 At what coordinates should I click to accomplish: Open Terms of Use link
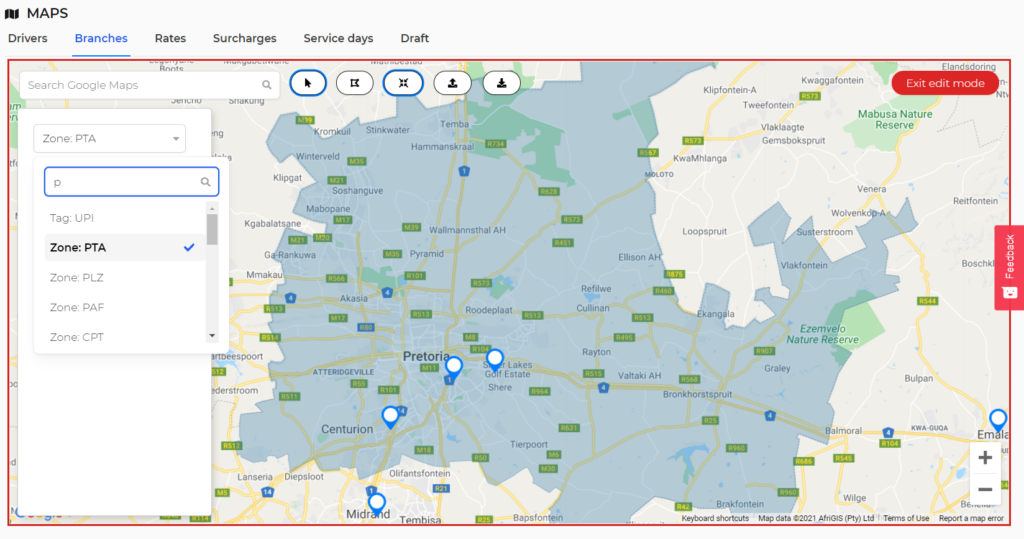coord(906,518)
